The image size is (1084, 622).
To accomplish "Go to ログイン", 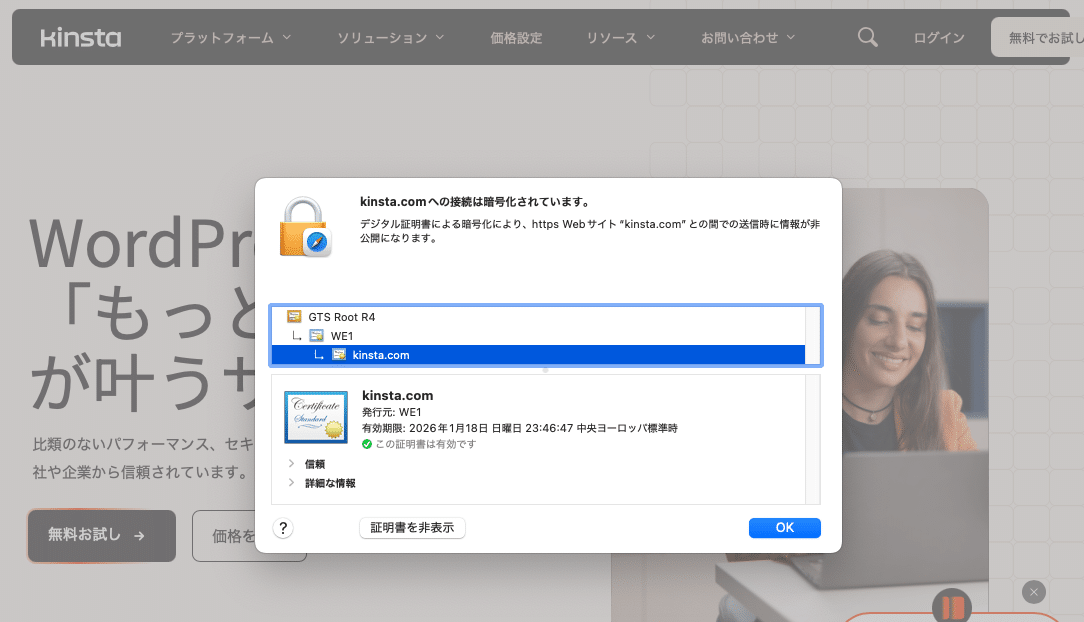I will 938,37.
